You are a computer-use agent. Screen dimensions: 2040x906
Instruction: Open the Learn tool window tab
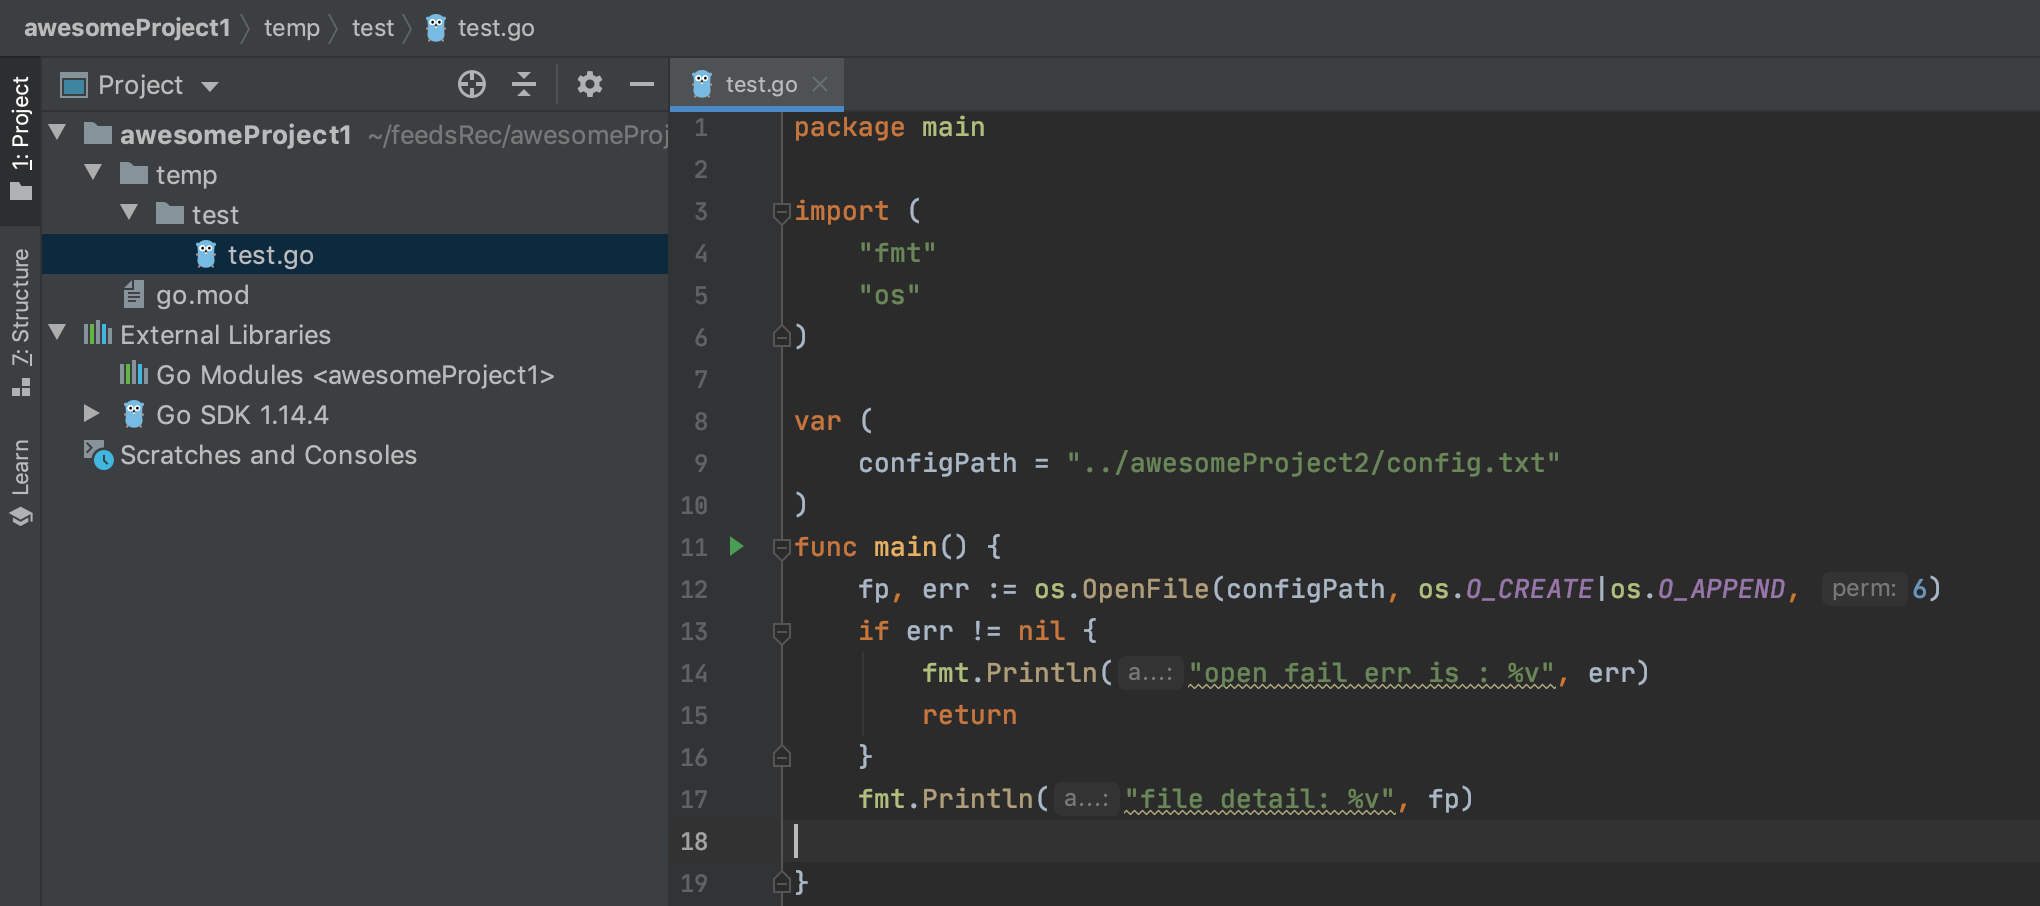[x=20, y=481]
